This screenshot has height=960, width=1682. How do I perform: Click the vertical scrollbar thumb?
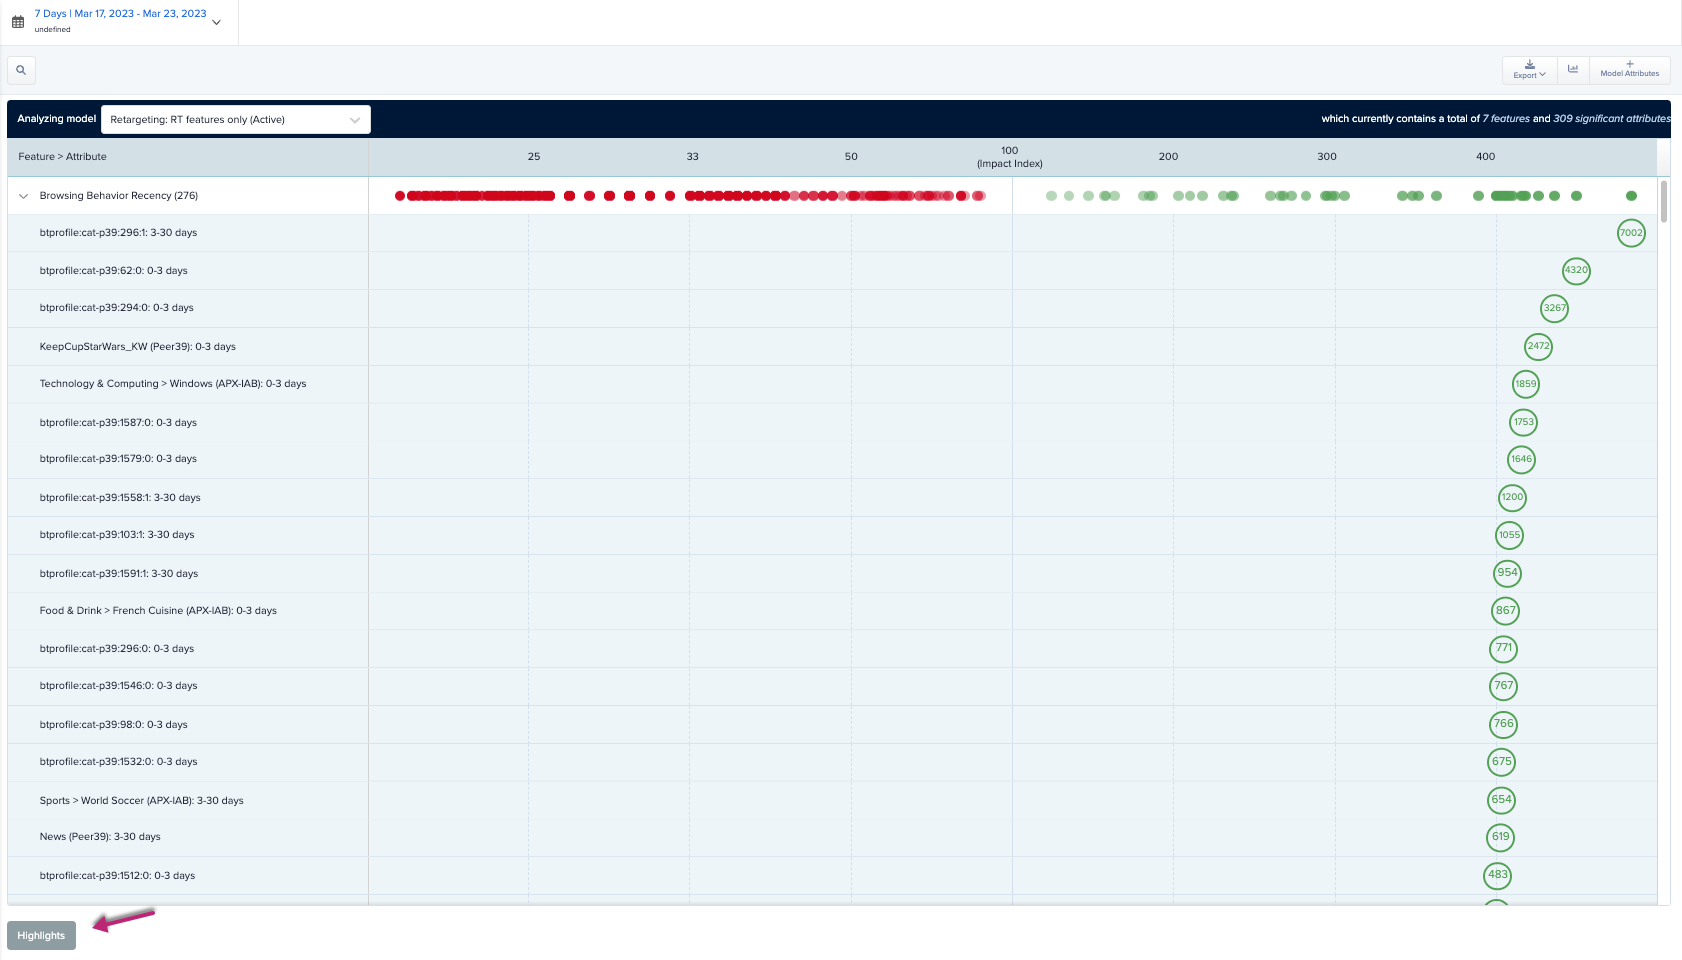1664,200
